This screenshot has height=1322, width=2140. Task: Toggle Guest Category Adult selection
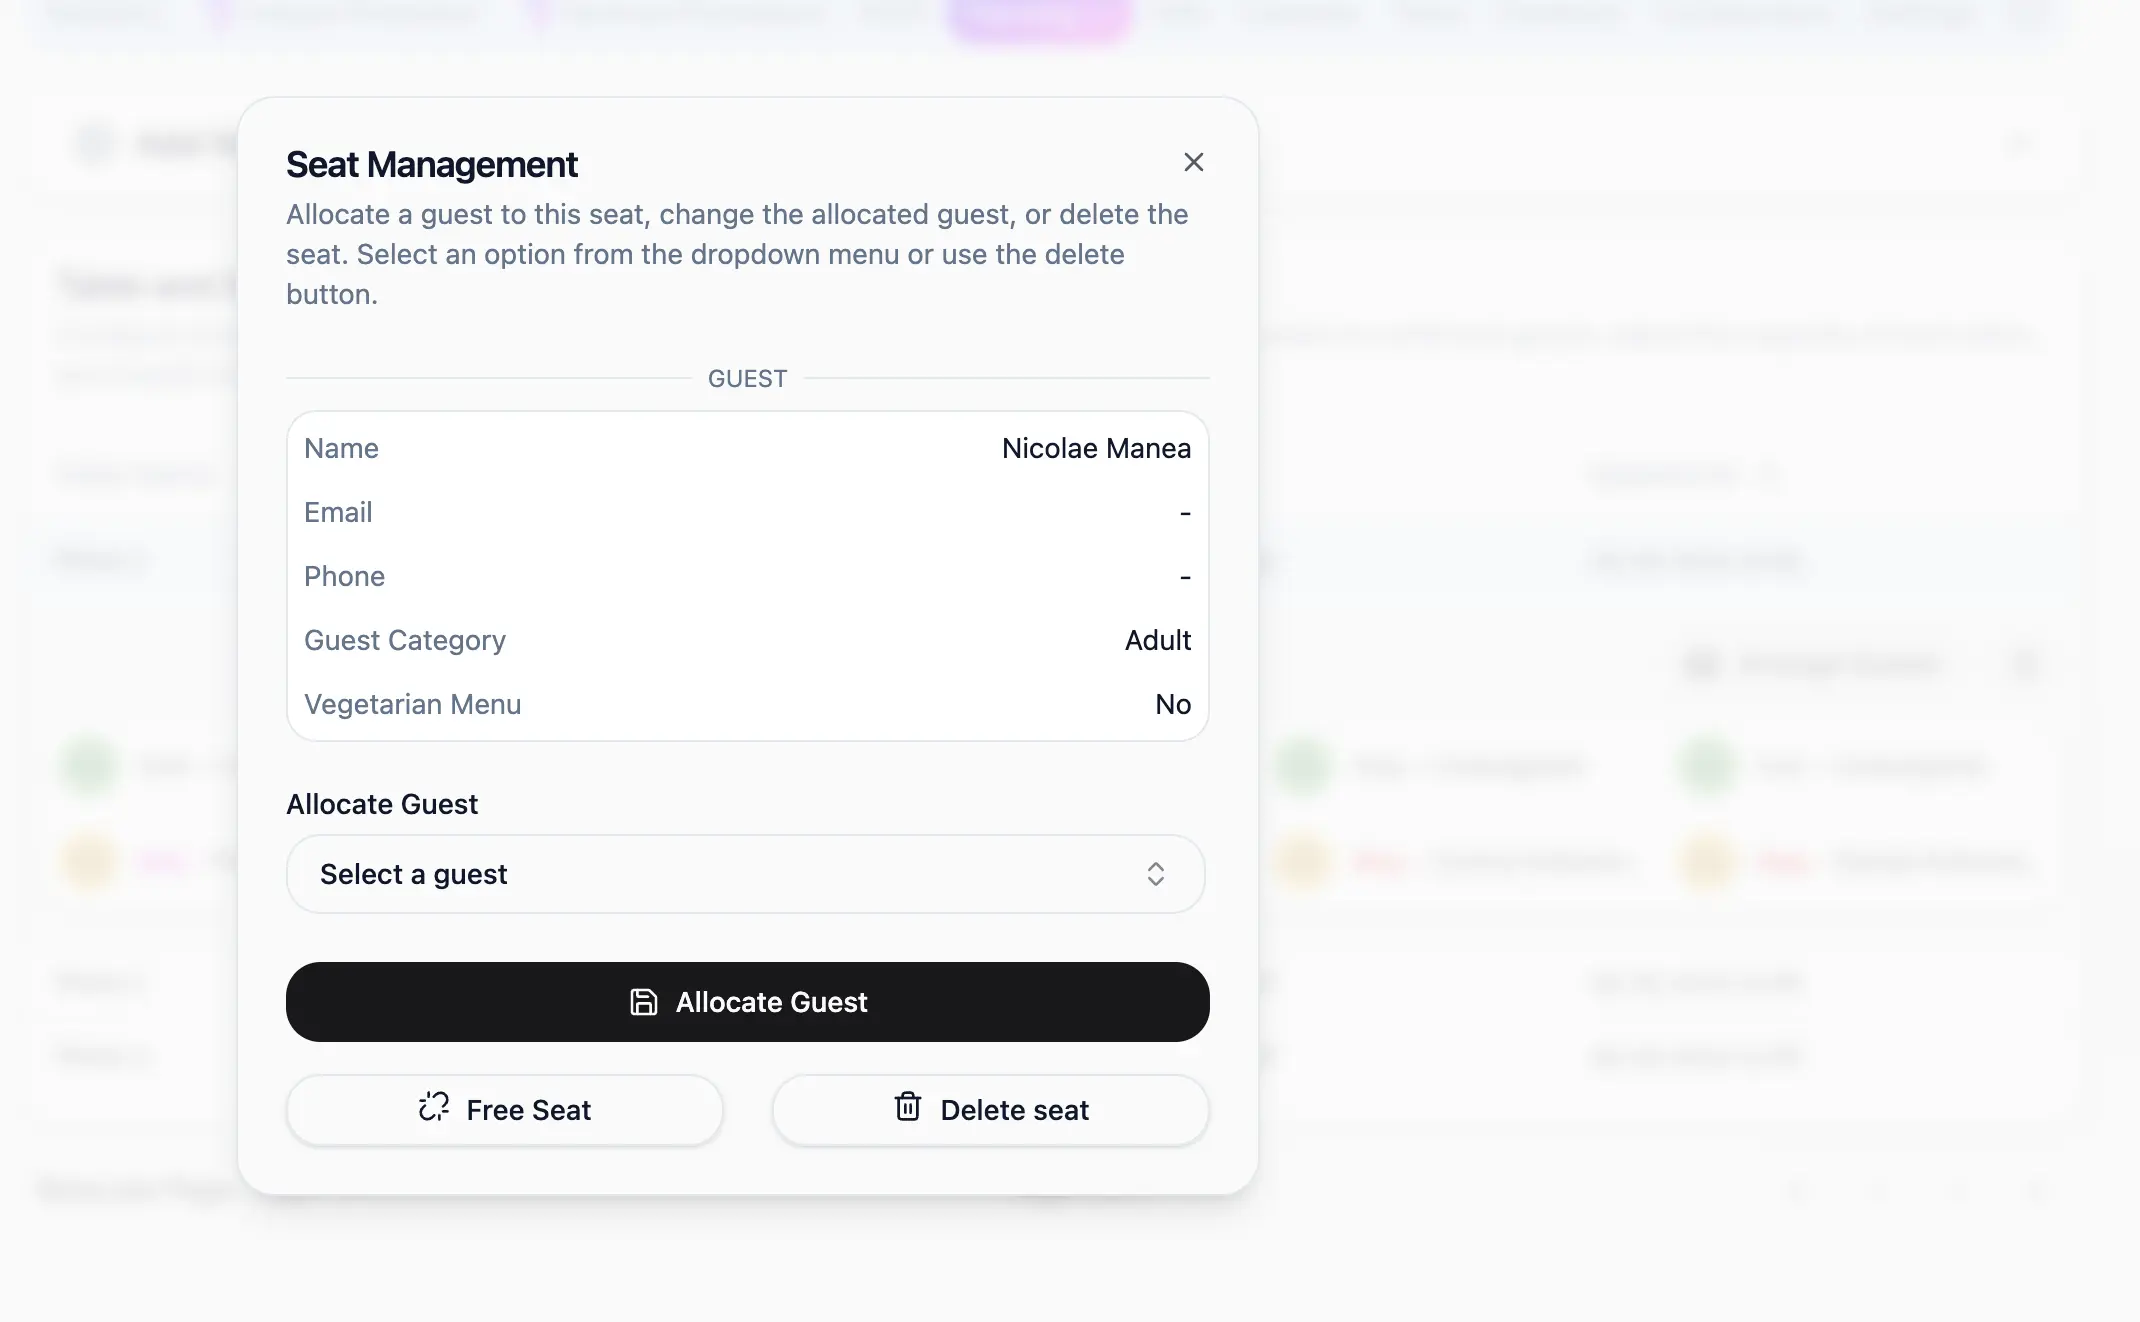[x=1157, y=640]
